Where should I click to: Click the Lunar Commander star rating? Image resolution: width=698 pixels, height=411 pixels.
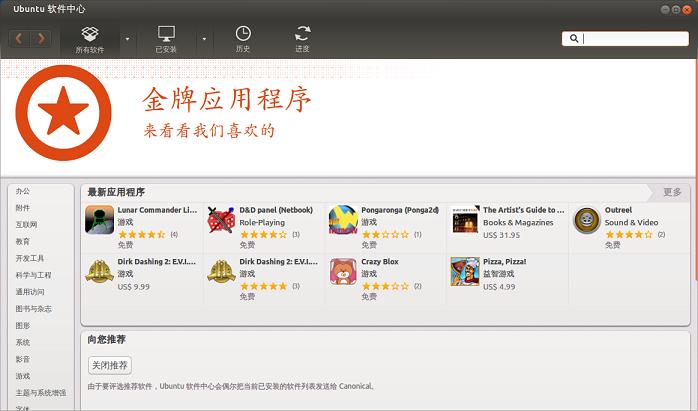142,234
